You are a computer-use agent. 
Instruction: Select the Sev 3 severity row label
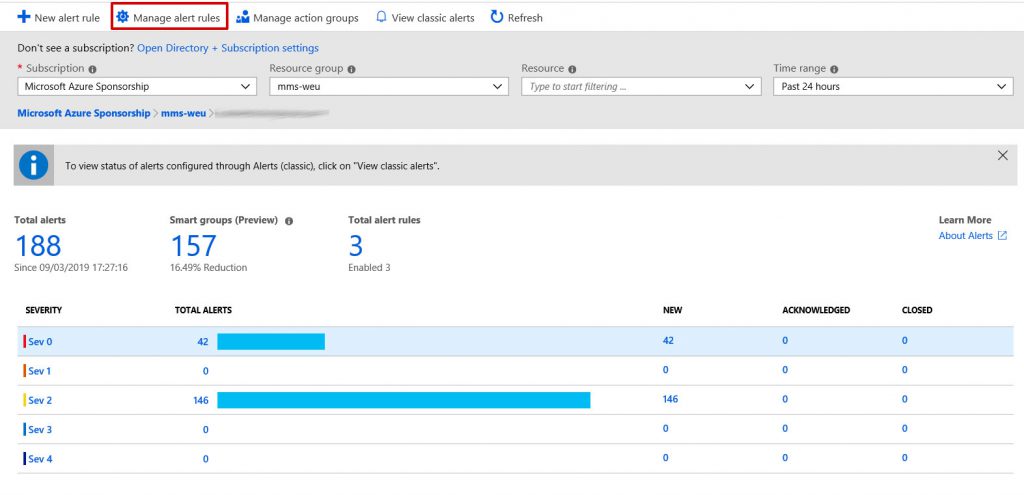[40, 430]
